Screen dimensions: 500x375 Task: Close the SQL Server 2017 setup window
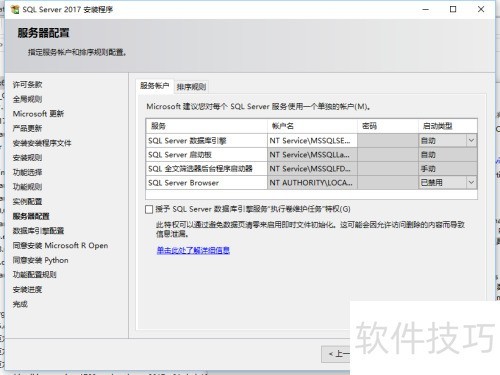point(481,9)
